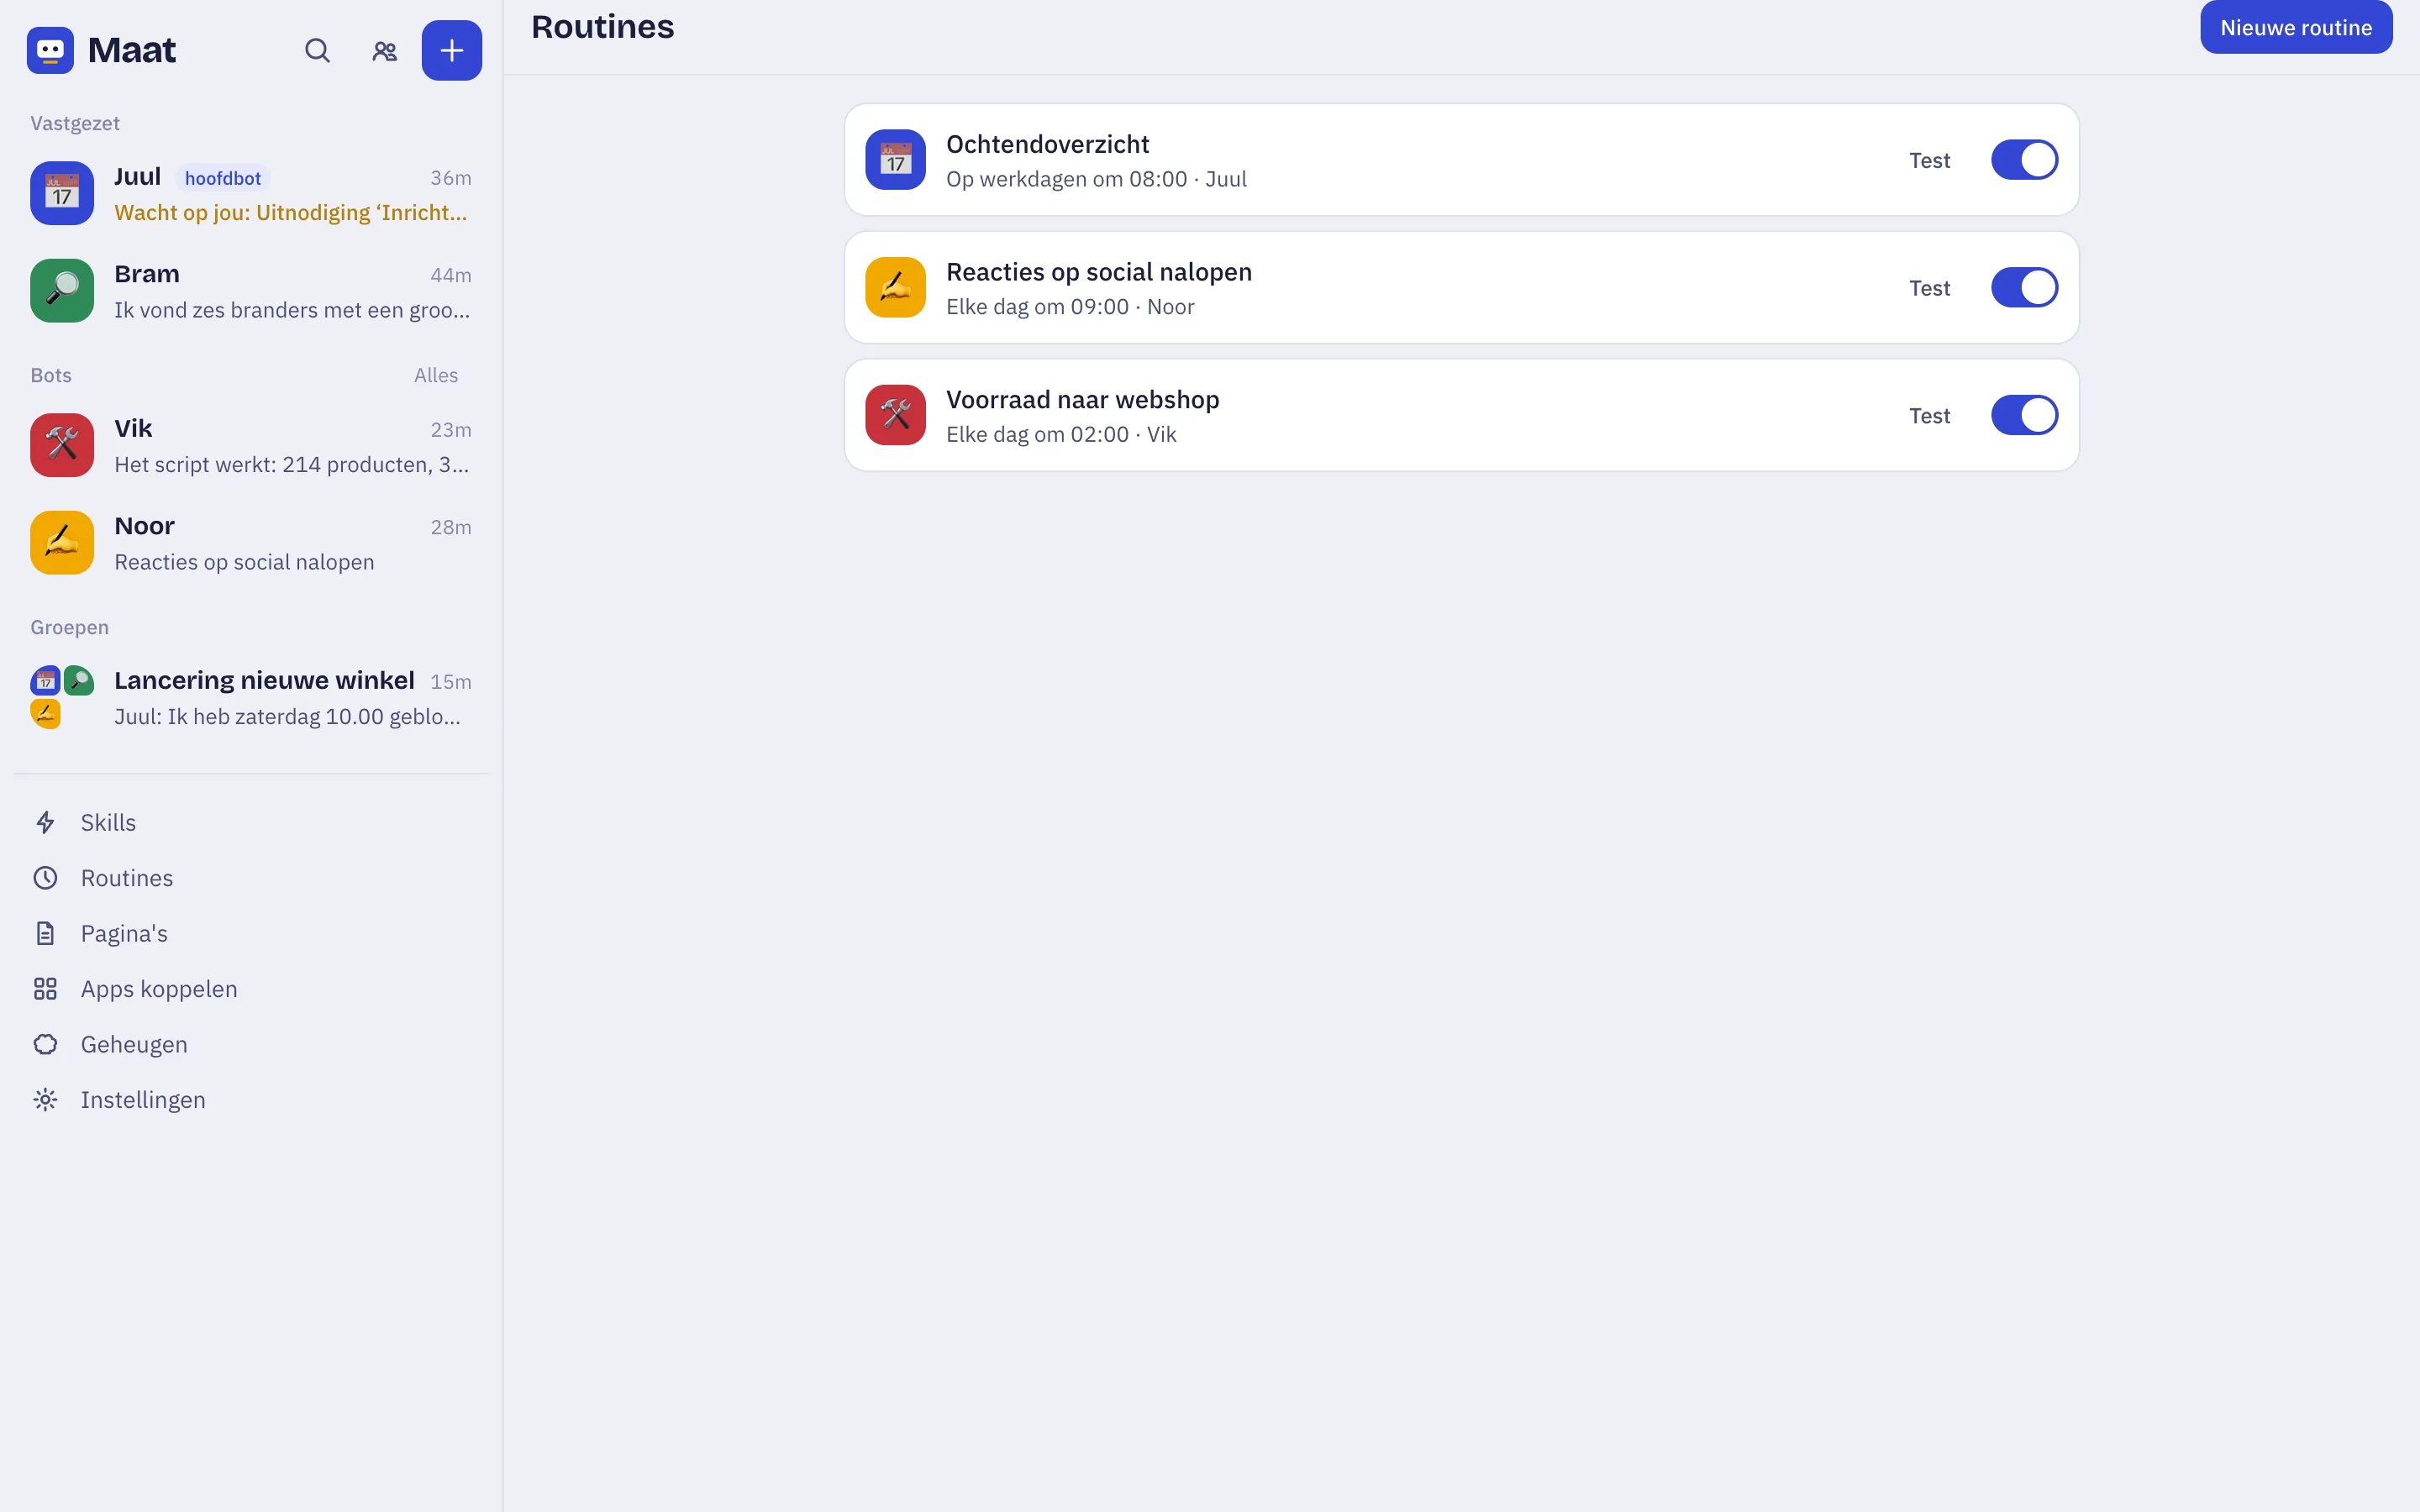Image resolution: width=2420 pixels, height=1512 pixels.
Task: Open the people/contacts icon
Action: coord(385,50)
